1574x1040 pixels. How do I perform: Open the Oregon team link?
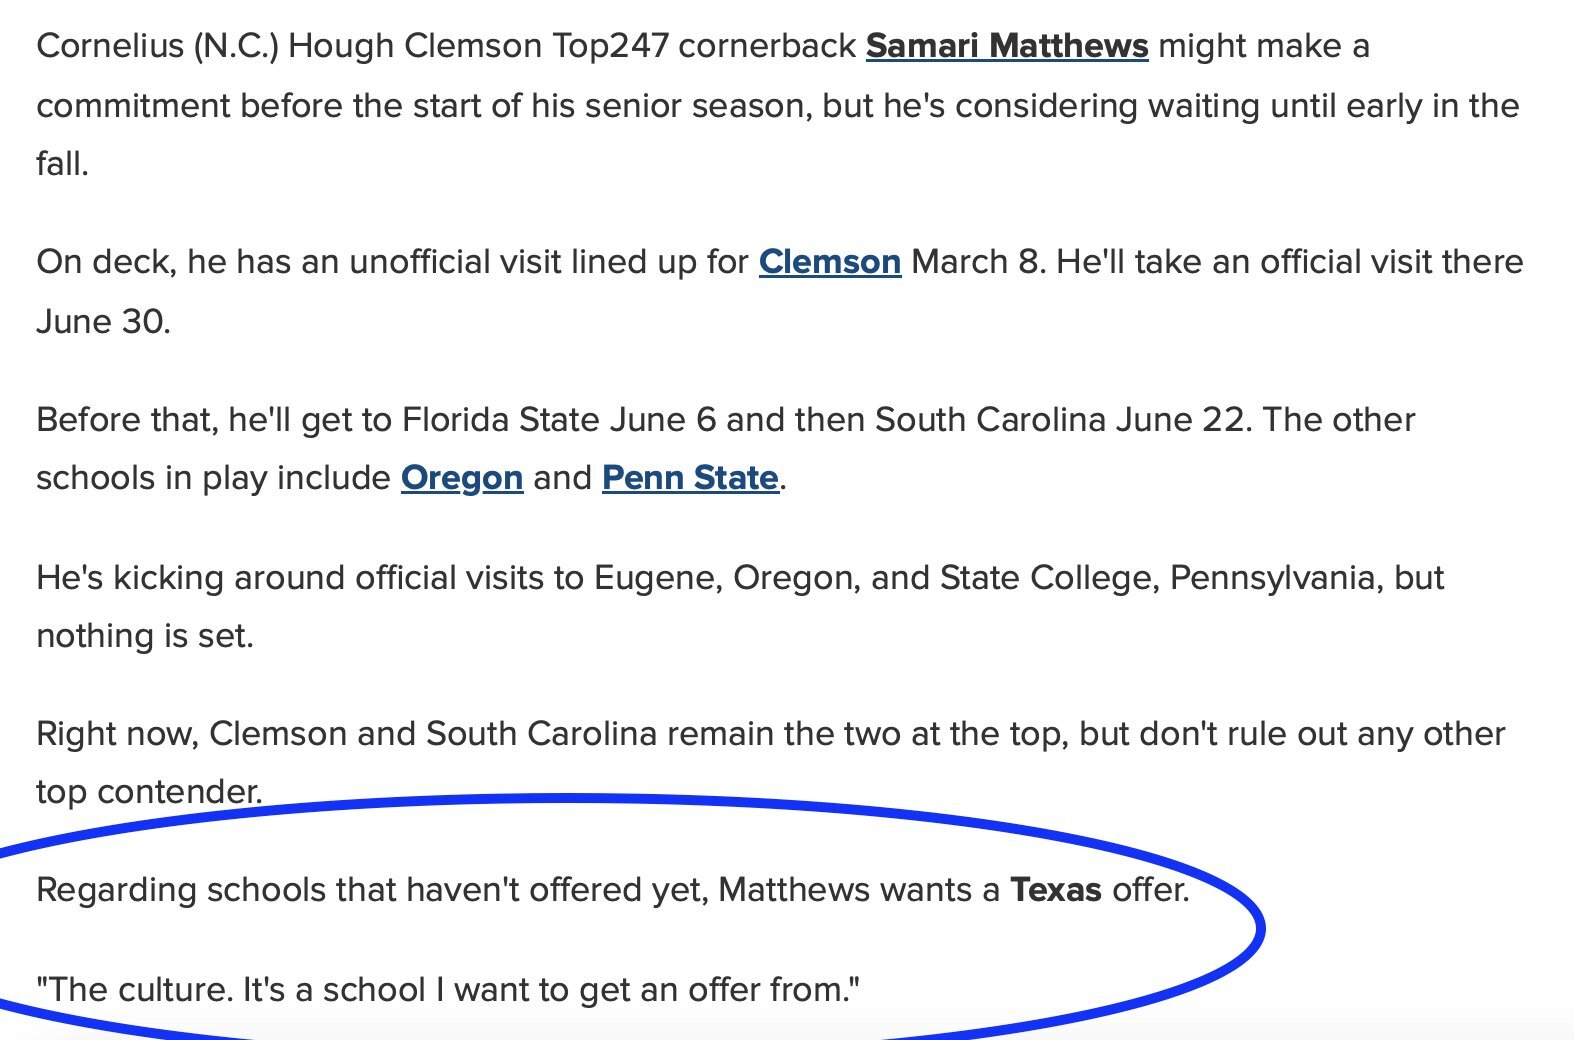coord(462,478)
